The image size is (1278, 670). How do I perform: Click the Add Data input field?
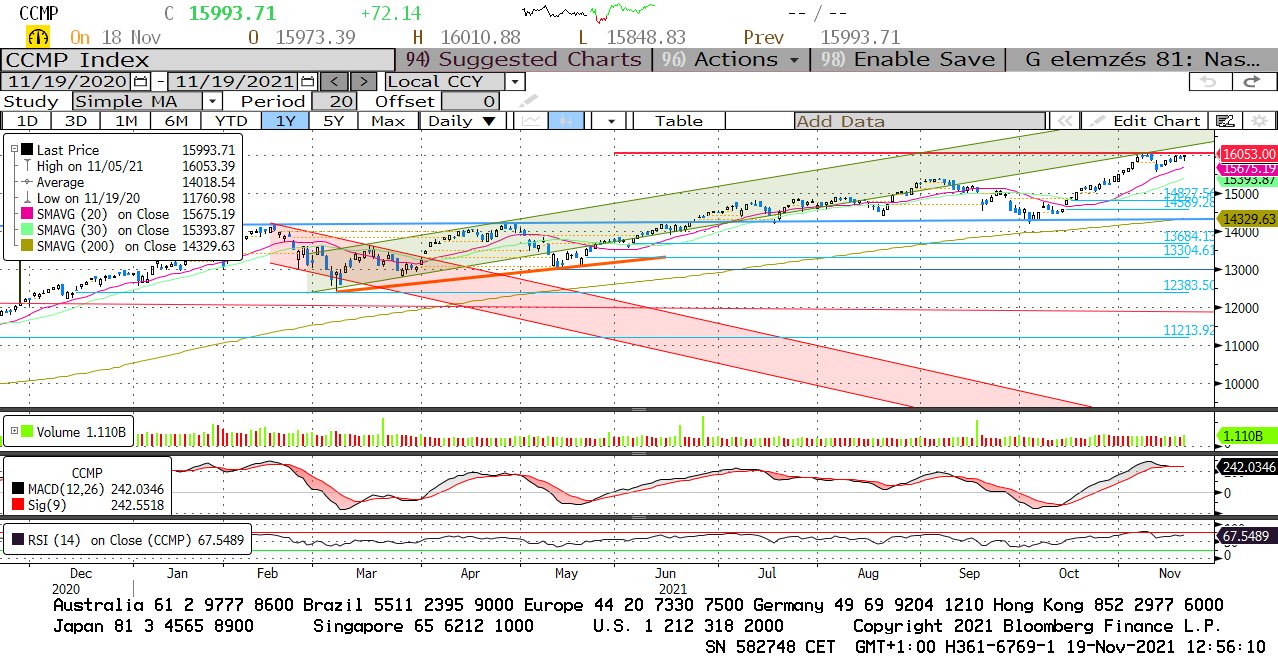point(920,121)
